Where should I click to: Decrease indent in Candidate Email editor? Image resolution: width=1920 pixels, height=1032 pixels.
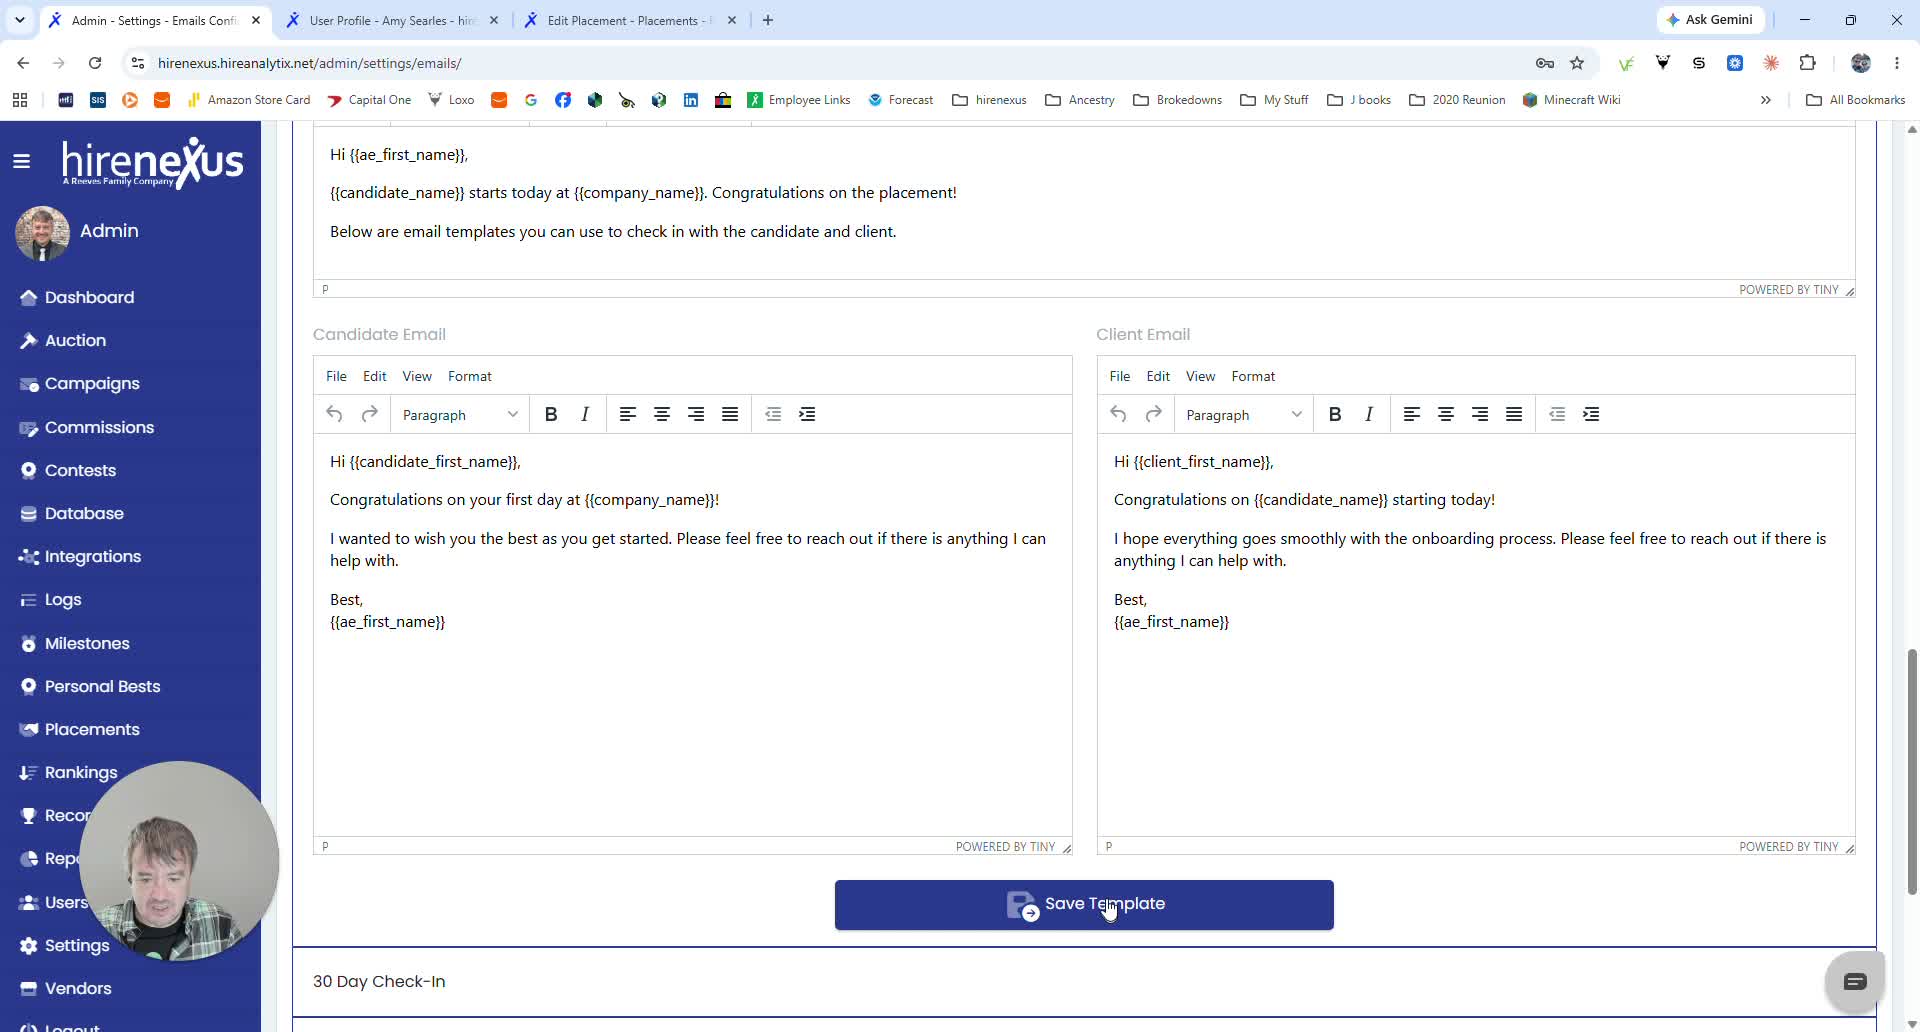pyautogui.click(x=773, y=414)
